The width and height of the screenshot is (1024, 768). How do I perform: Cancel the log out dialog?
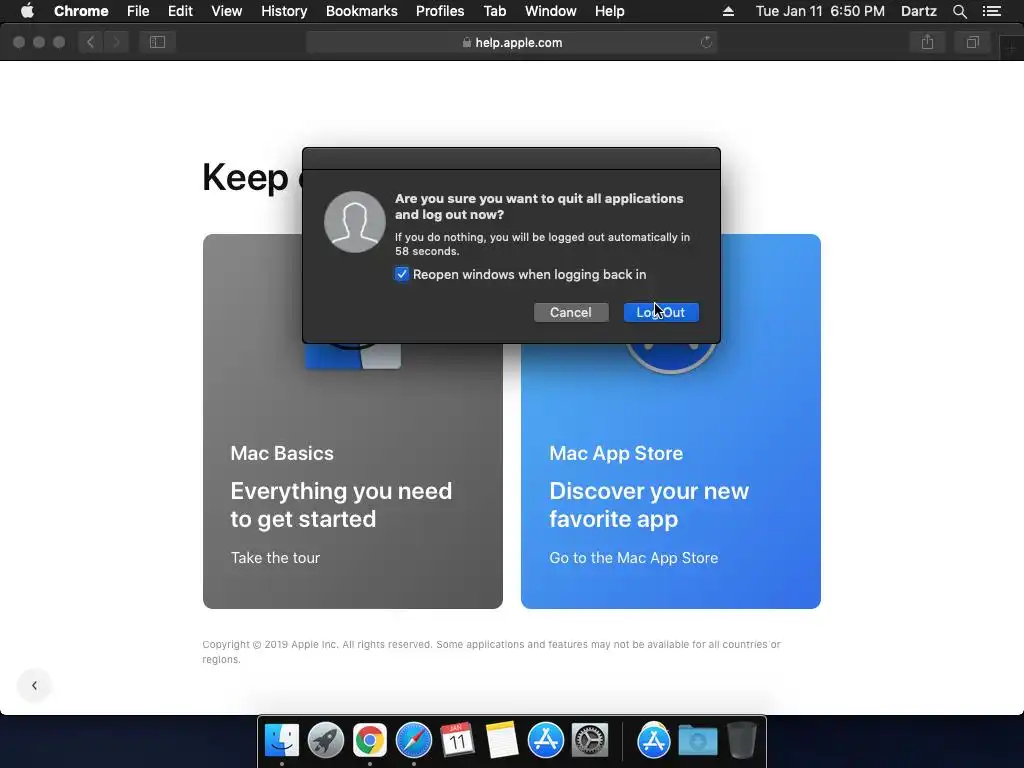coord(571,312)
